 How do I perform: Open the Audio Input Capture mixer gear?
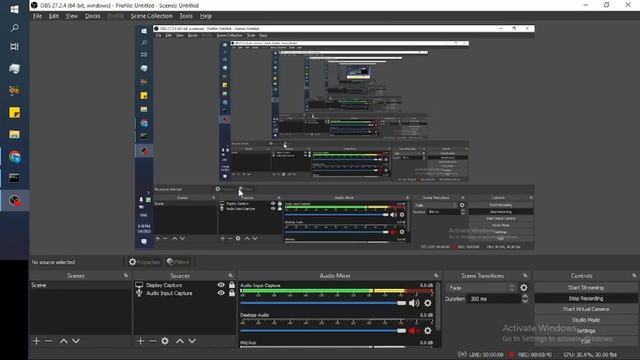coord(427,303)
